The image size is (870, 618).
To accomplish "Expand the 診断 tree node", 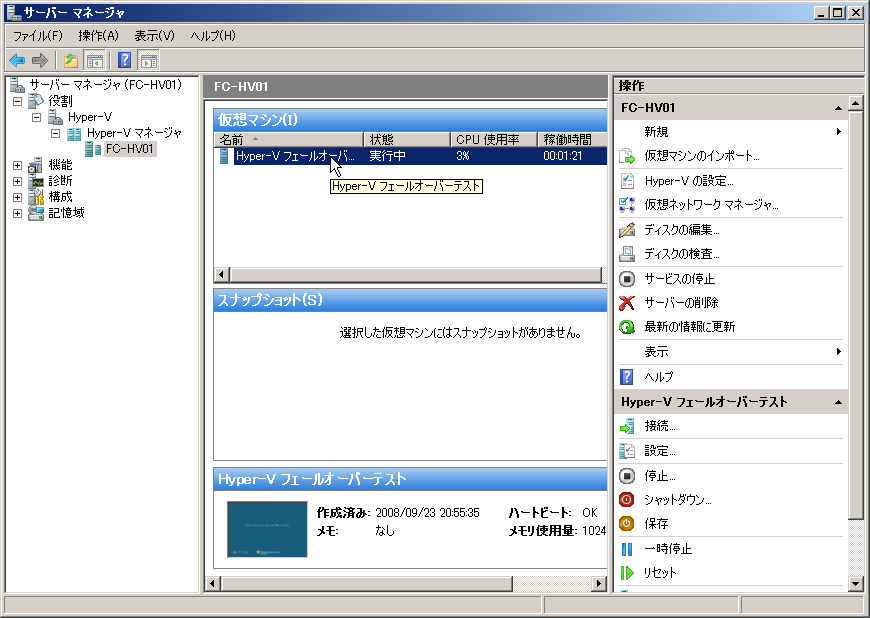I will click(x=17, y=181).
